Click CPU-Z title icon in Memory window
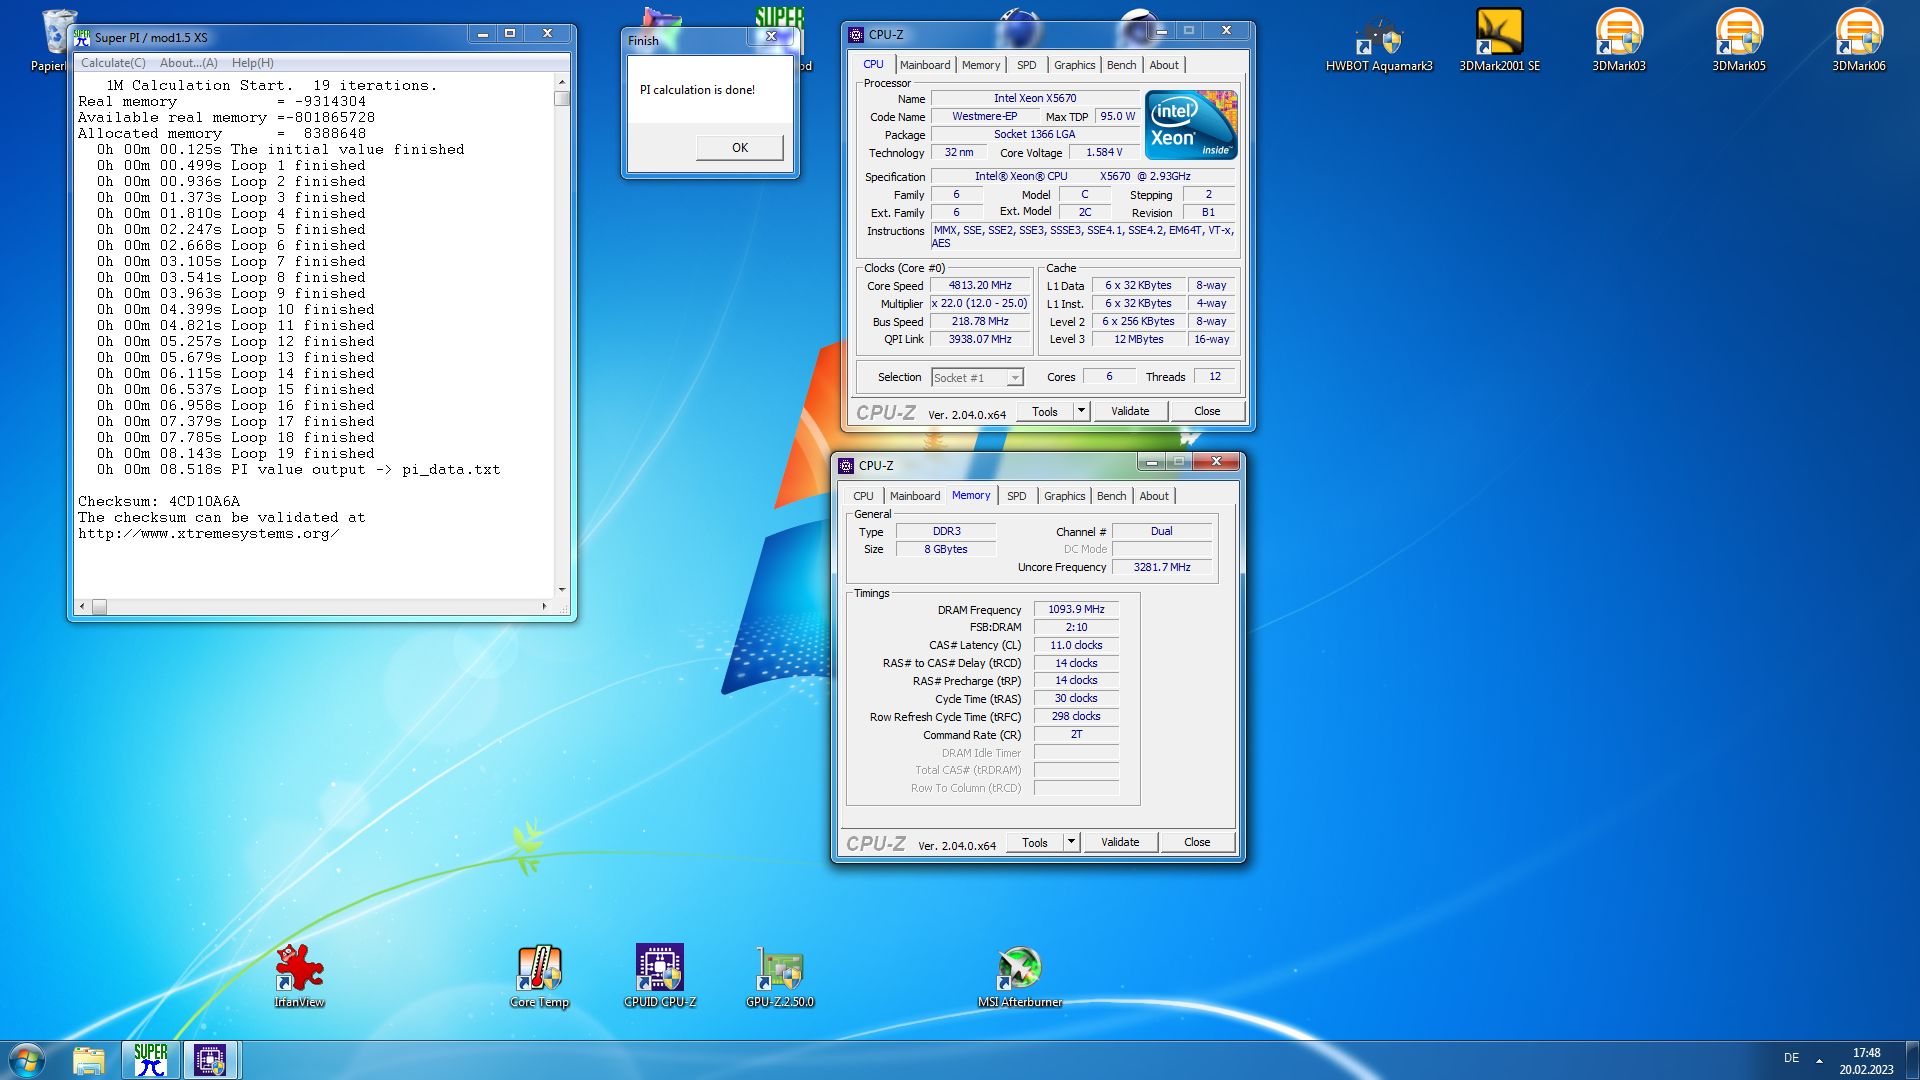The image size is (1920, 1080). click(846, 466)
